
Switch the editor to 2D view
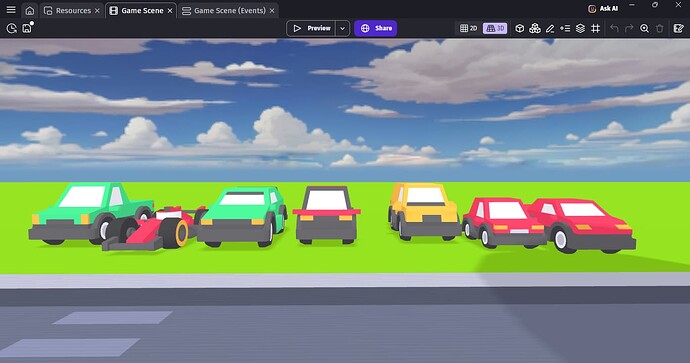(468, 28)
